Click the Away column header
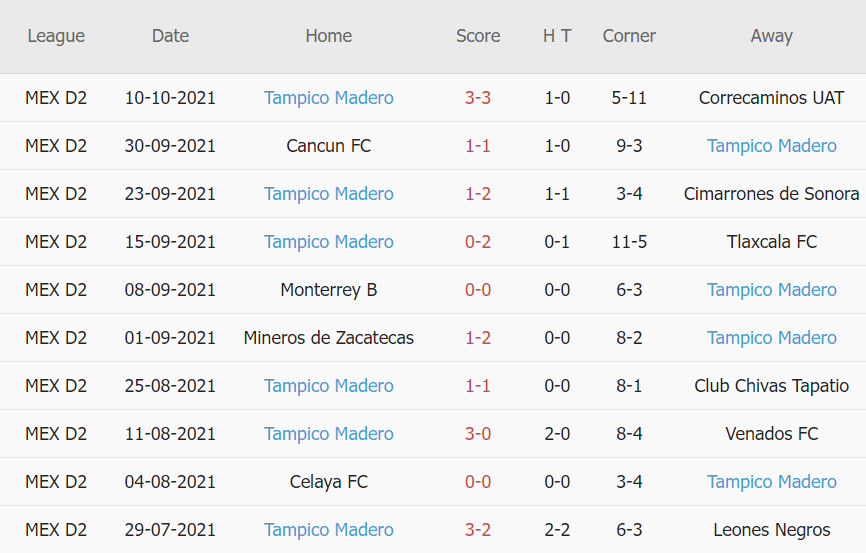 click(x=771, y=36)
